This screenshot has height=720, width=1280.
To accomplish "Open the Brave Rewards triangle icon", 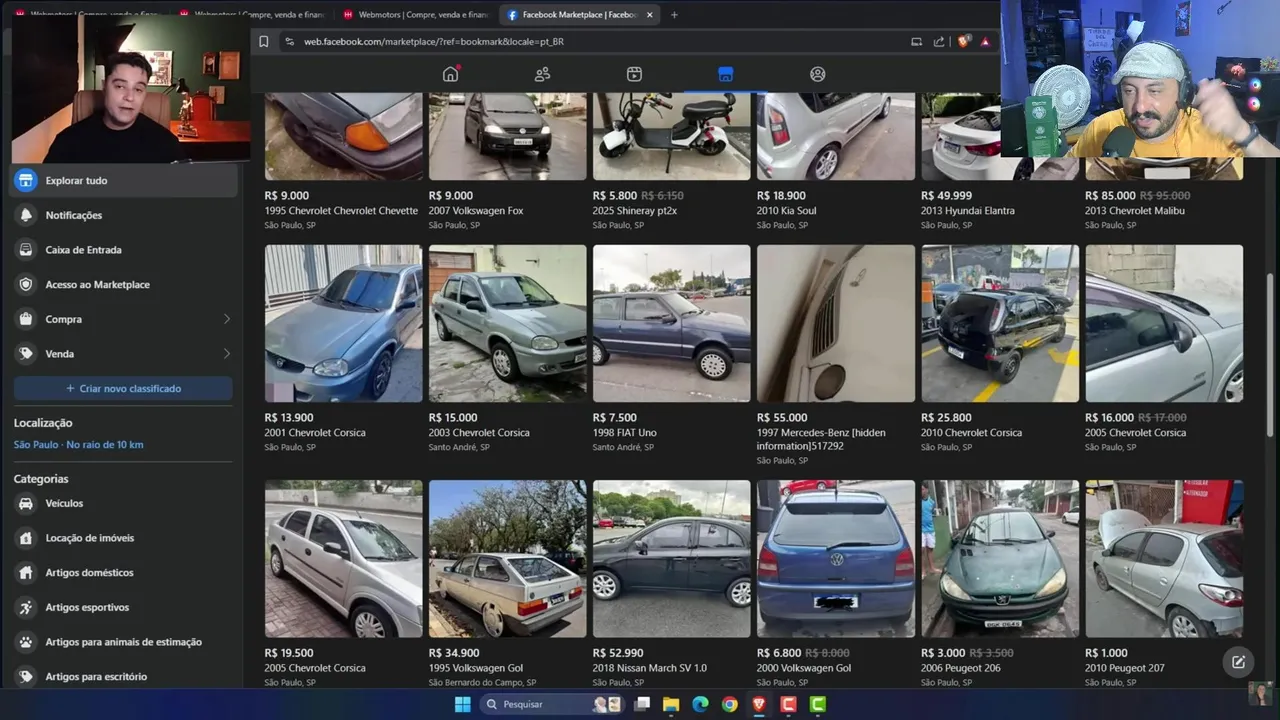I will 985,41.
